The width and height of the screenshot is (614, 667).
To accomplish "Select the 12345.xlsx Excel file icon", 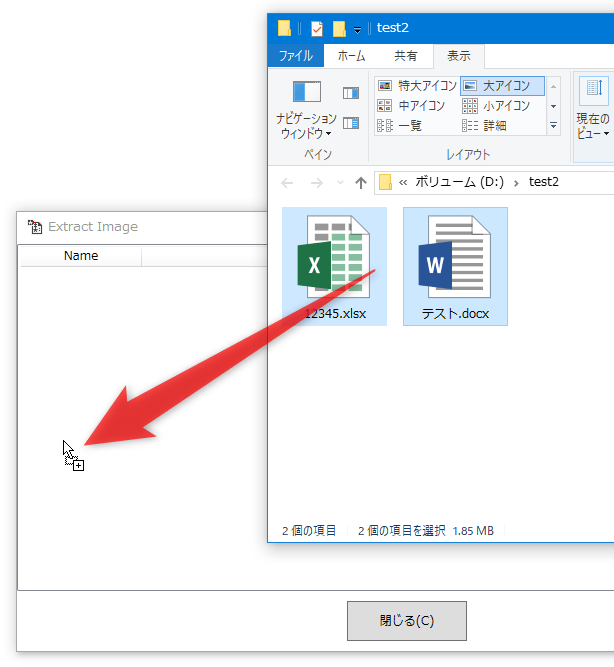I will (334, 257).
